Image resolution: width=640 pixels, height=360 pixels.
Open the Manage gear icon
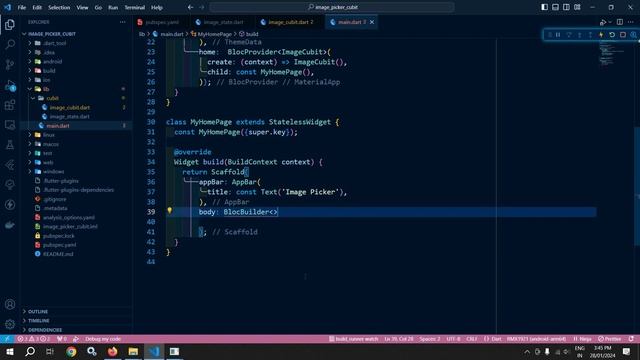10,324
